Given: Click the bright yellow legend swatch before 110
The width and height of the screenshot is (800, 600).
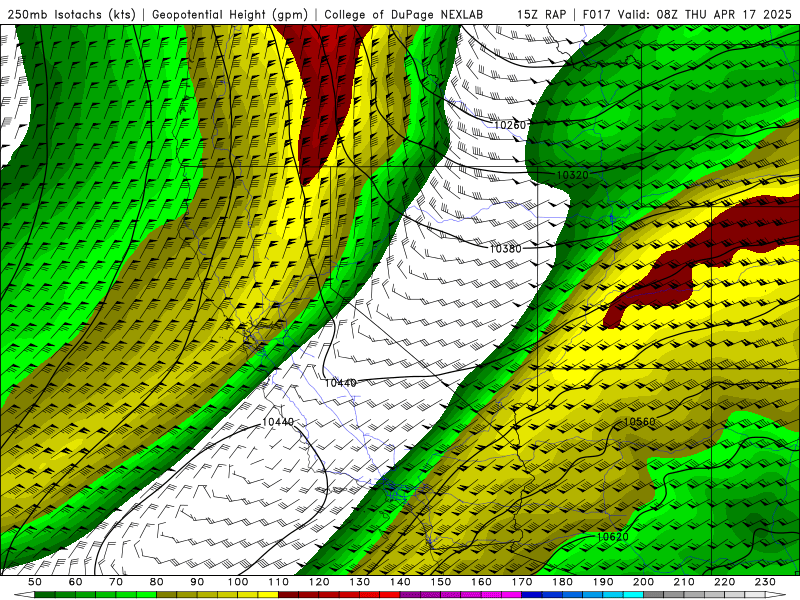Looking at the screenshot, I should coord(268,595).
